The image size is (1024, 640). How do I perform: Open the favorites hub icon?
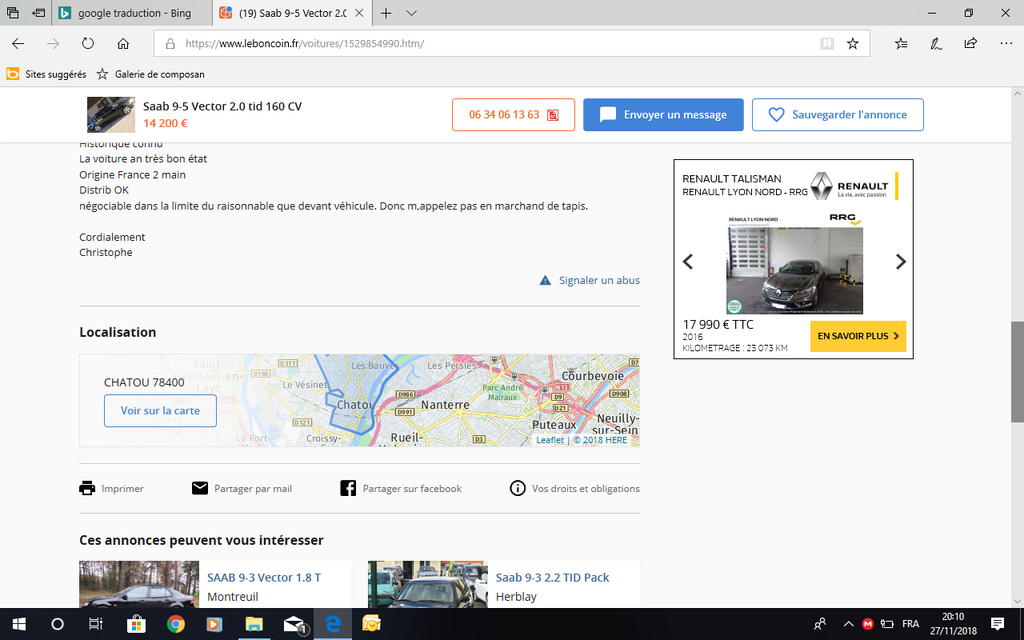901,44
